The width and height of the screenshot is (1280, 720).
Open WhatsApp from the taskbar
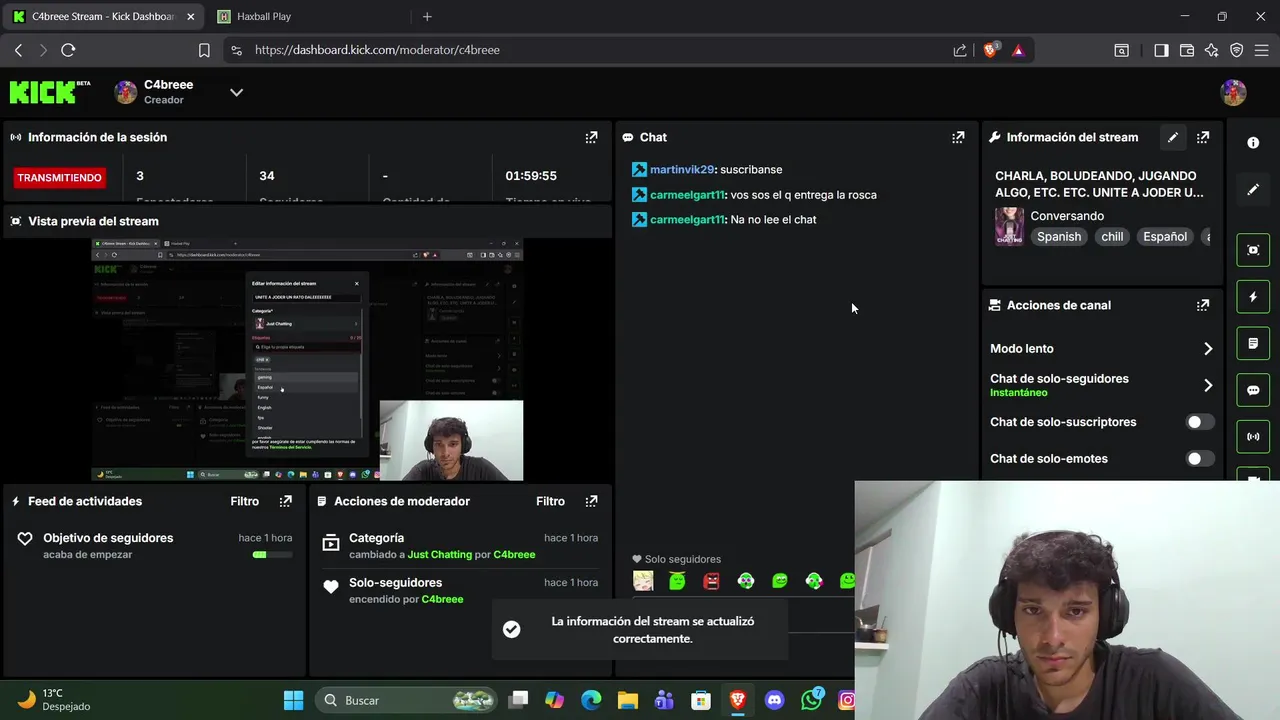pyautogui.click(x=811, y=700)
